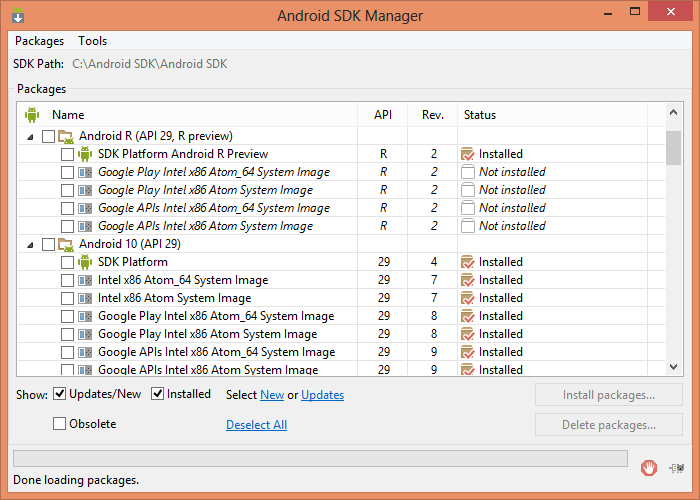The width and height of the screenshot is (700, 500).
Task: Check Intel x86 Atom_64 System Image 29 checkbox
Action: coord(67,280)
